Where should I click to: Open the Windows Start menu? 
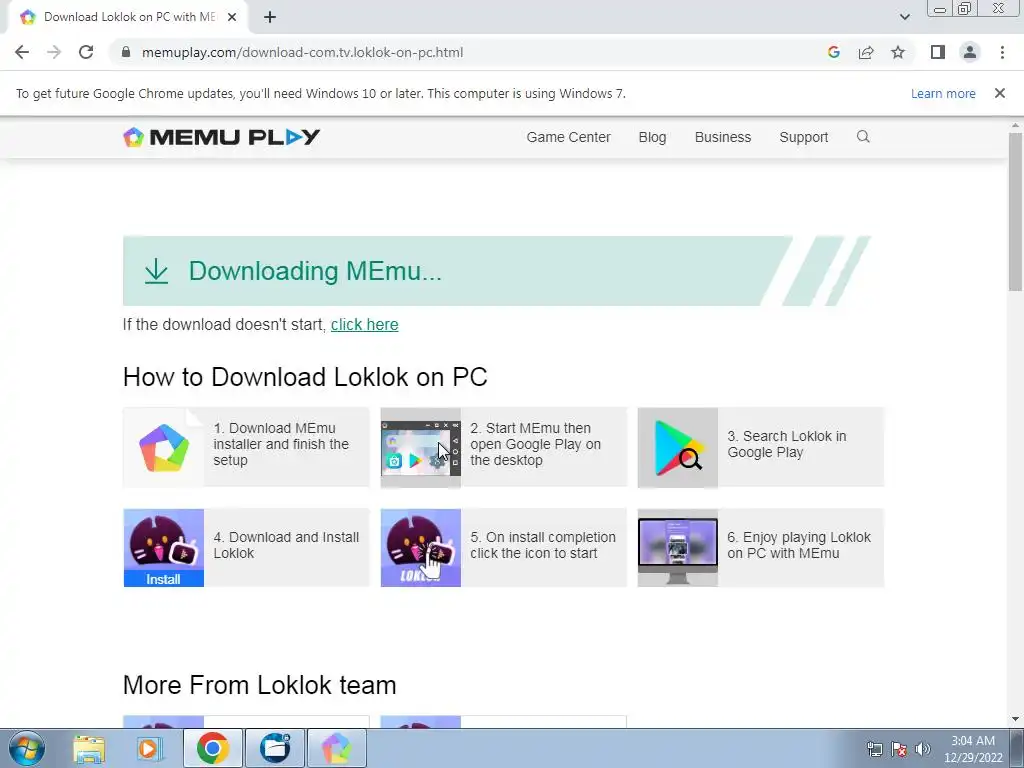point(27,748)
